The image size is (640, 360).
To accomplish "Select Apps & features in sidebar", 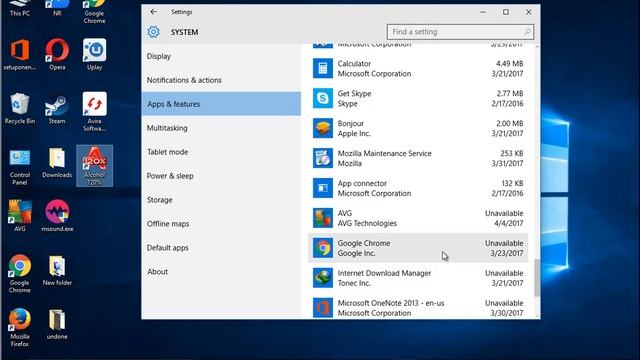I will [x=221, y=104].
